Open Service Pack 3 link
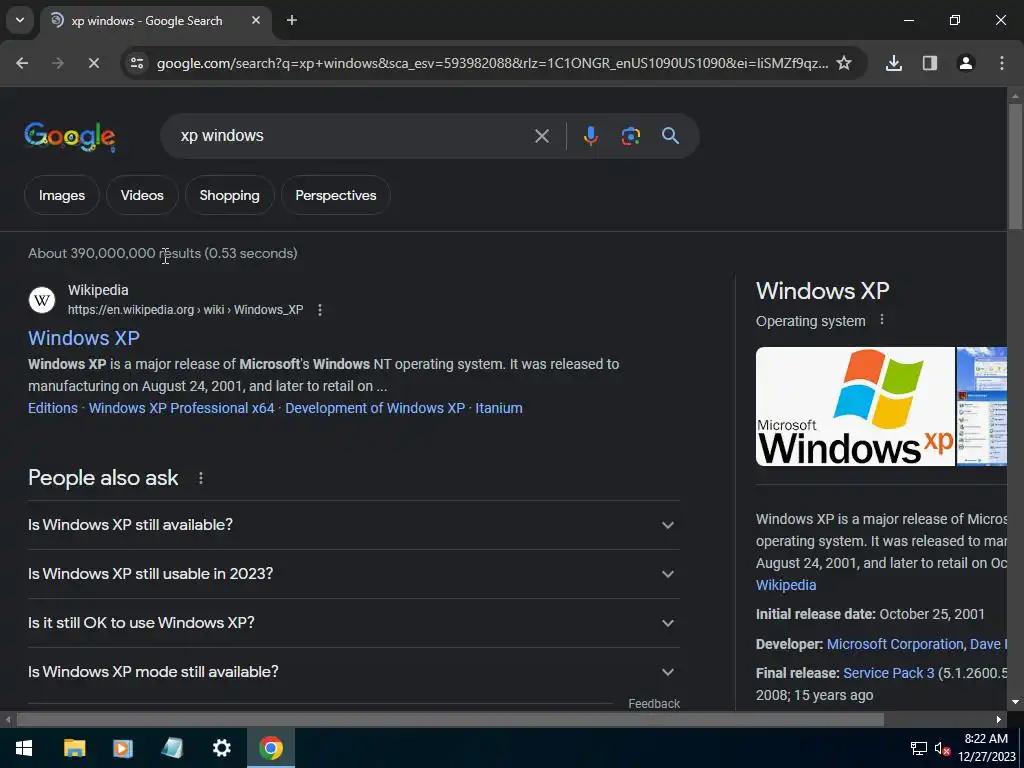The height and width of the screenshot is (768, 1024). [888, 673]
